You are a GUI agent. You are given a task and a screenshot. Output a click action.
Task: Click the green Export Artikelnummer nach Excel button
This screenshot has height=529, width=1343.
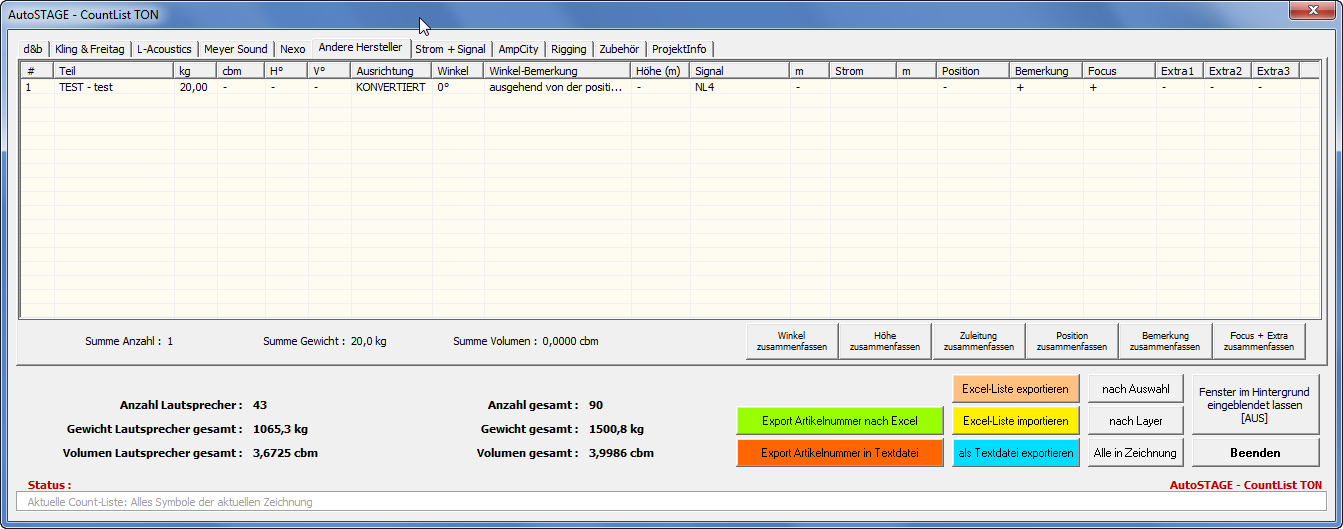(840, 421)
